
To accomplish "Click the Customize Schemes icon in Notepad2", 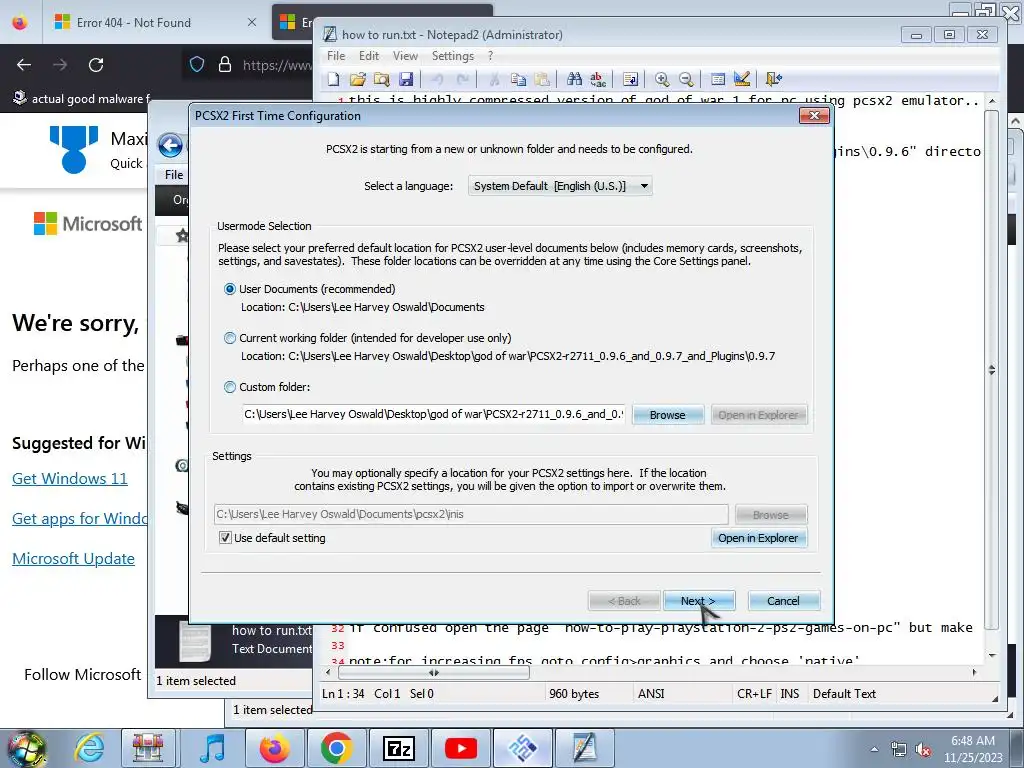I will (x=741, y=79).
